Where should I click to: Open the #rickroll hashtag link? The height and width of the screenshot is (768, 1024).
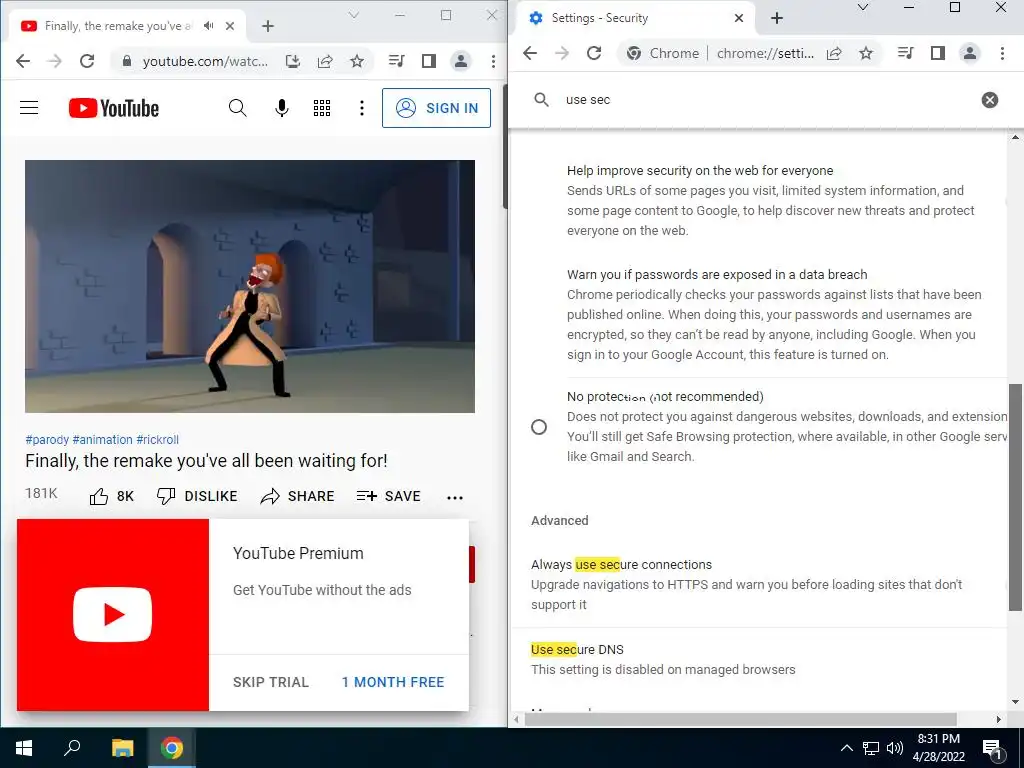coord(157,440)
